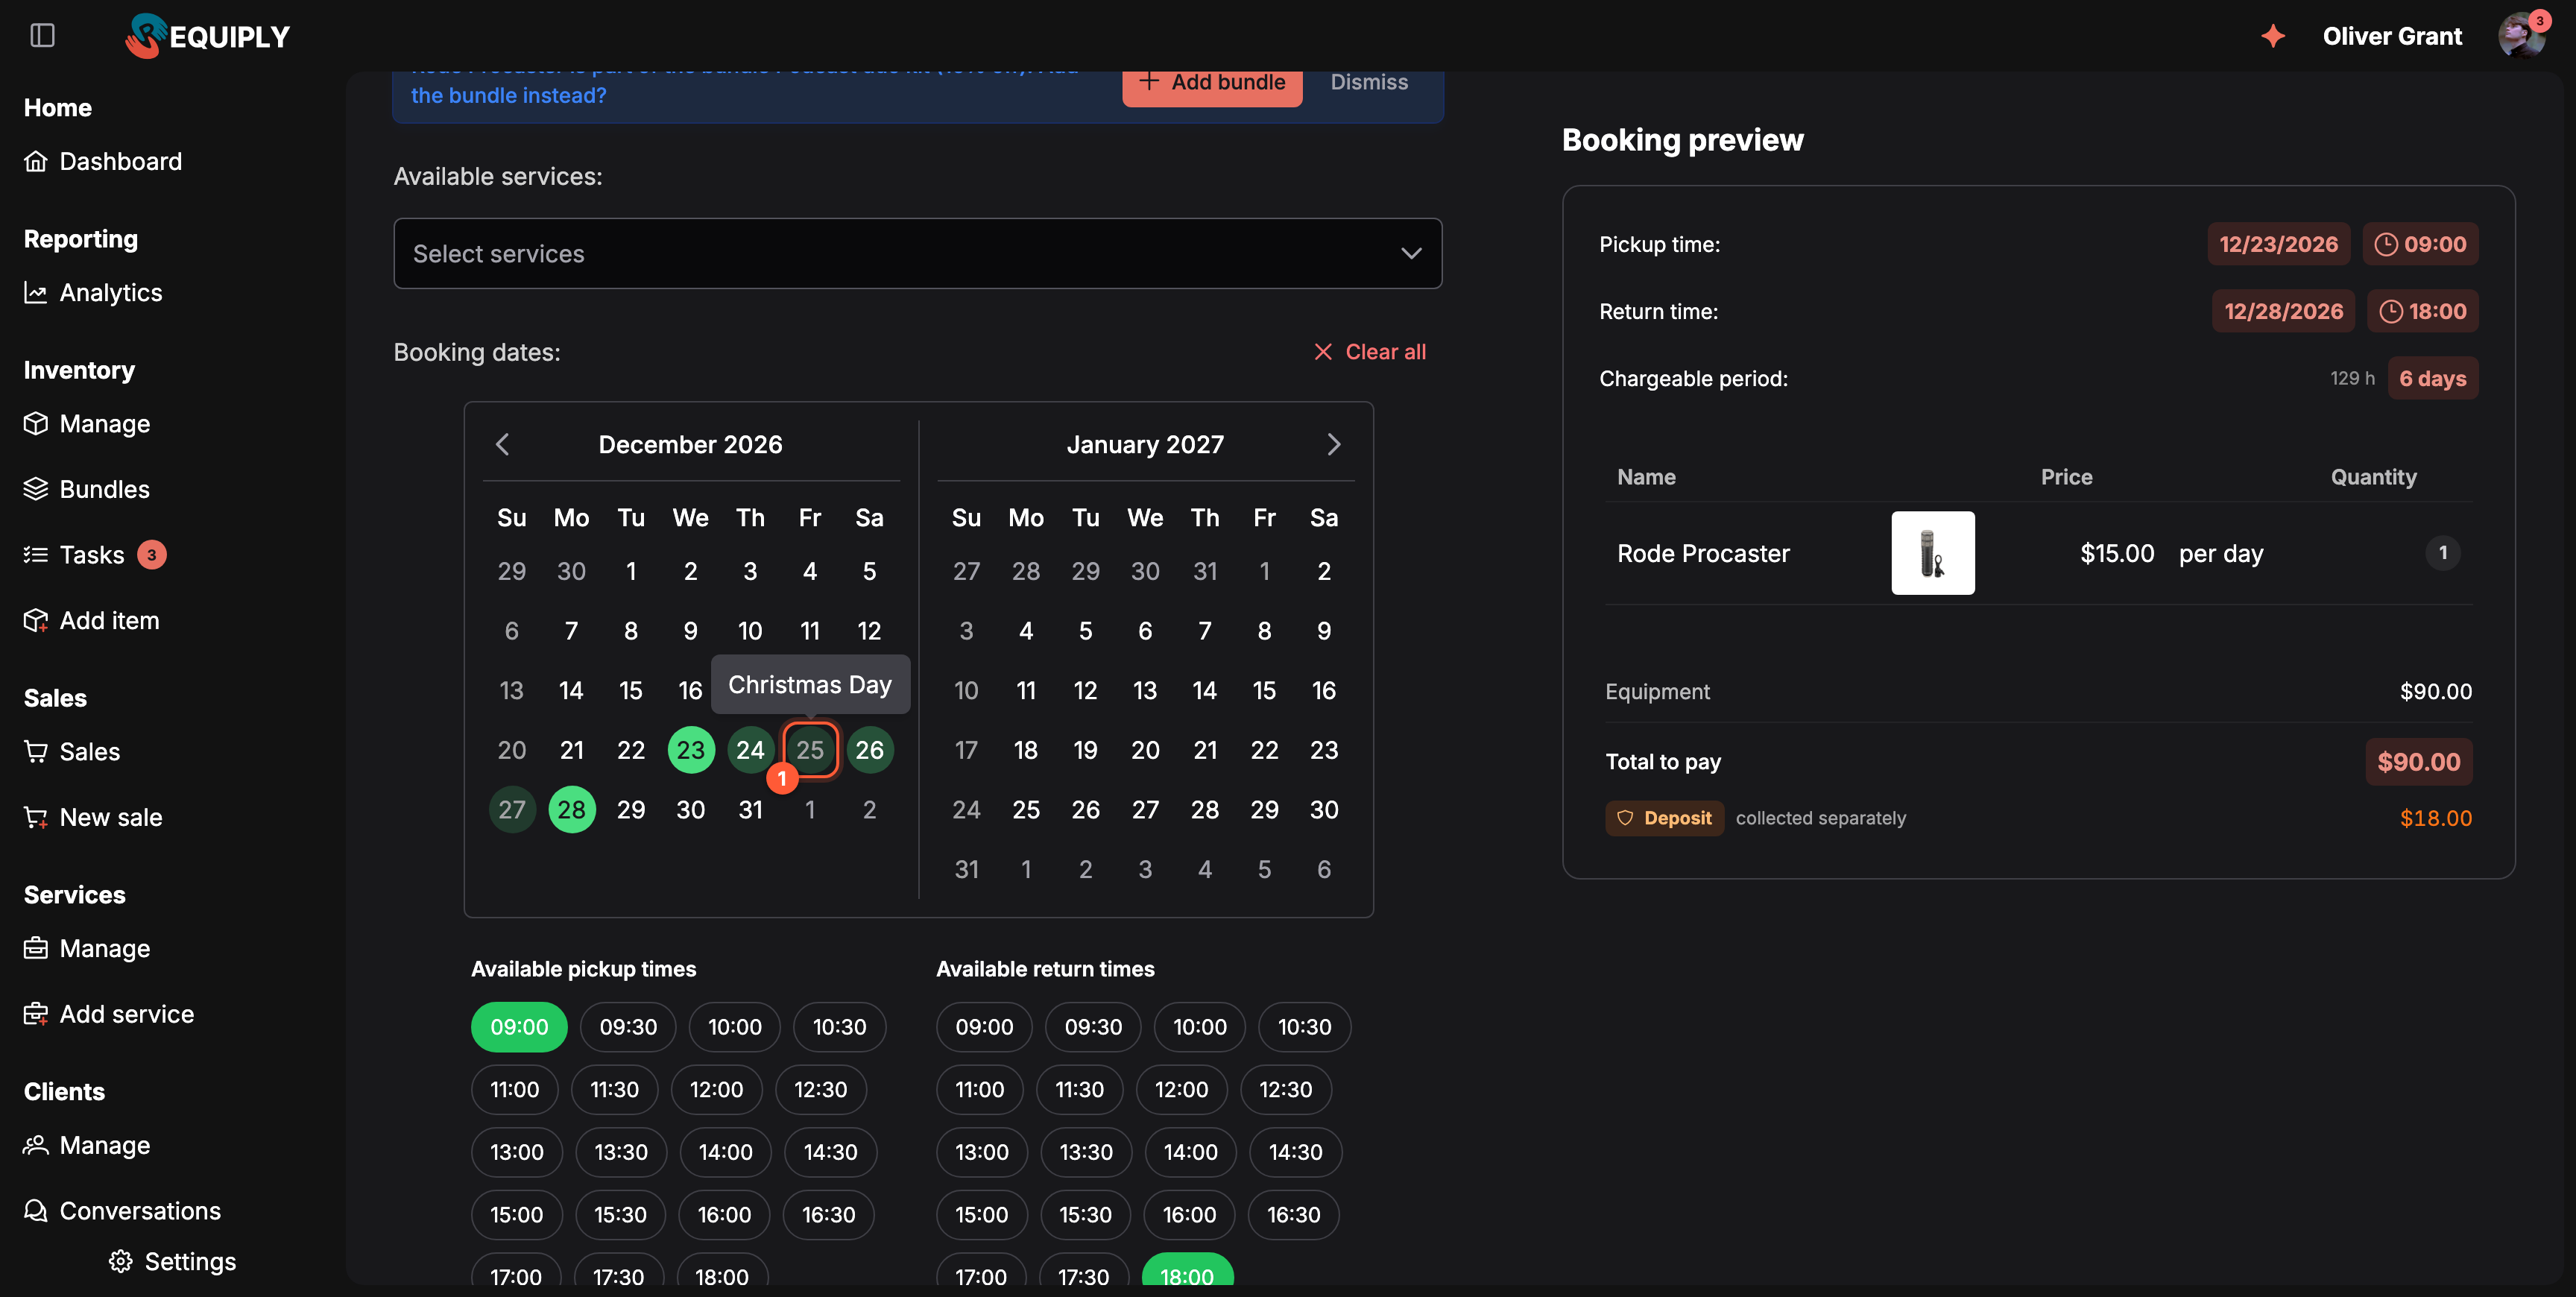The width and height of the screenshot is (2576, 1297).
Task: Select December 23 on the calendar
Action: pyautogui.click(x=691, y=750)
